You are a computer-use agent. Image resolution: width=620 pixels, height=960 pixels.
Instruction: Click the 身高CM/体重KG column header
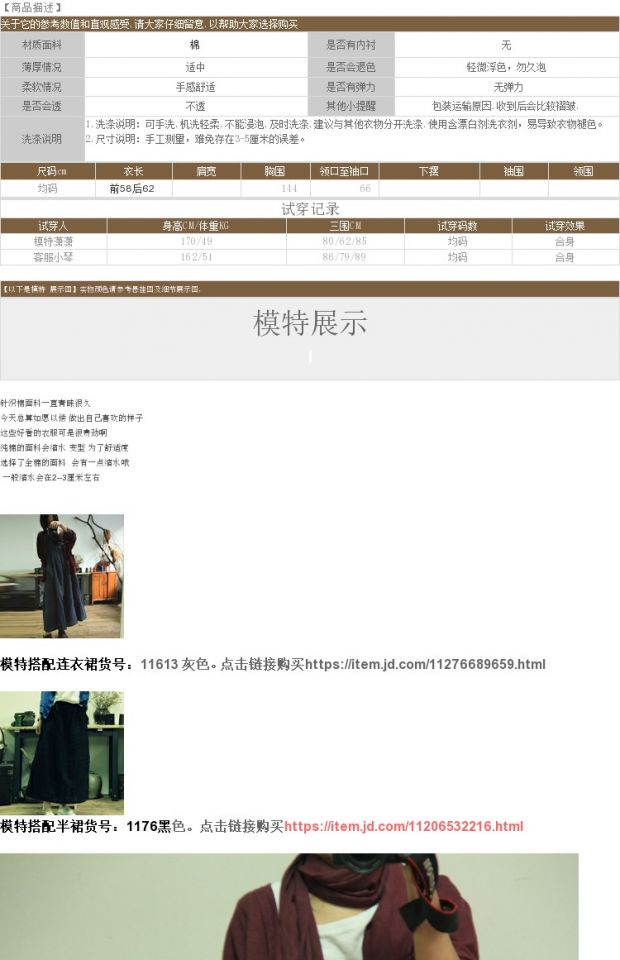click(x=196, y=226)
